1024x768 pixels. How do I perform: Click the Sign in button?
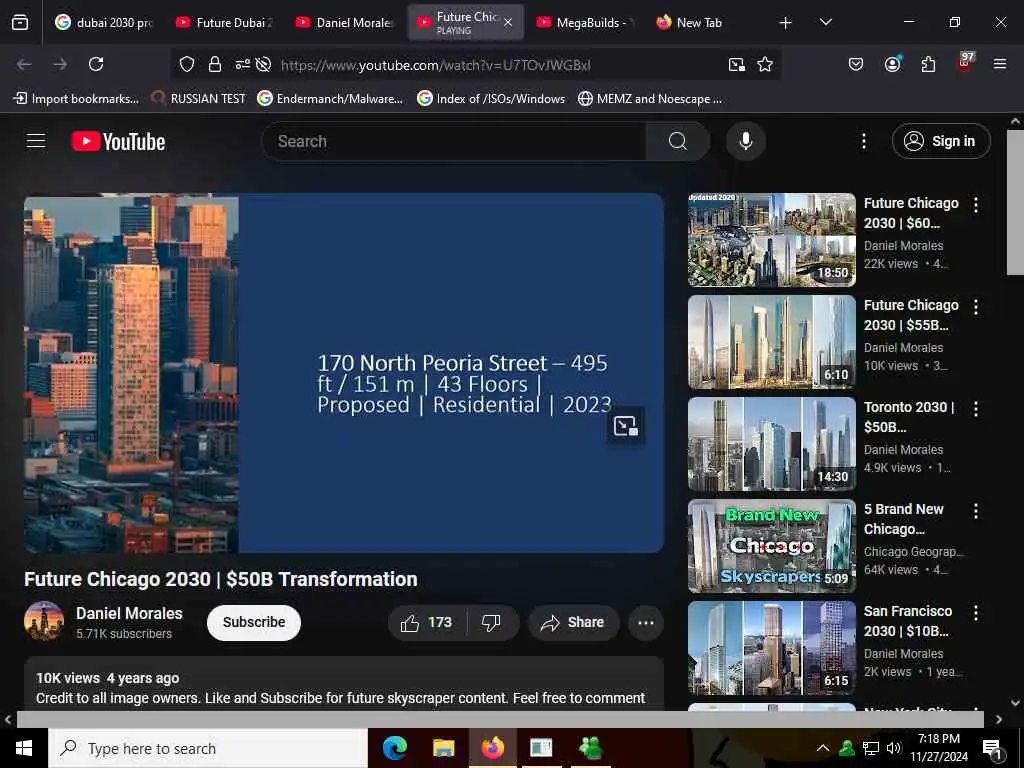[941, 141]
